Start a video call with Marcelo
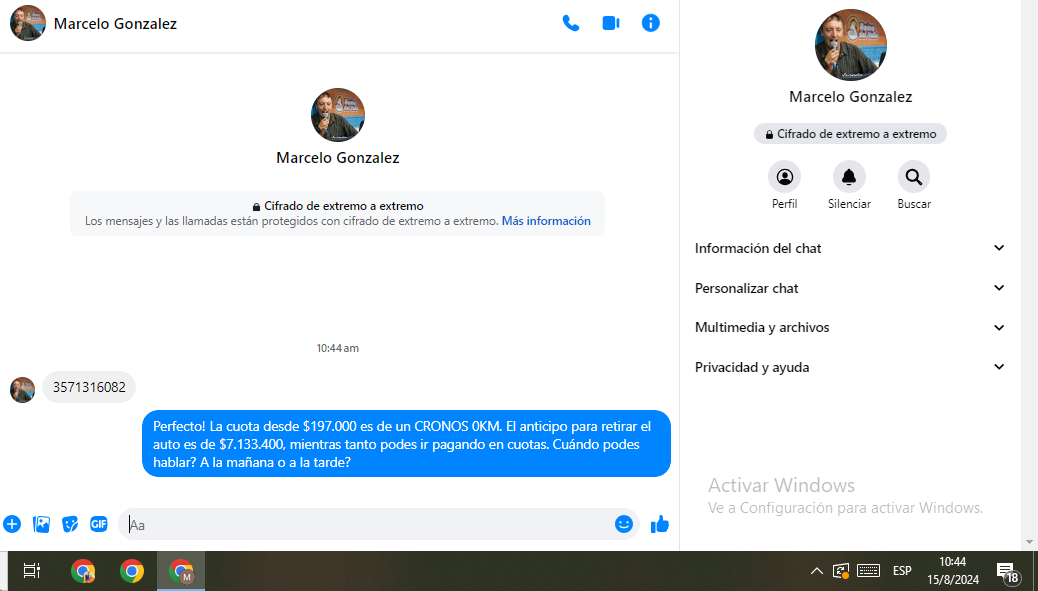Screen dimensions: 1038x591 point(611,23)
